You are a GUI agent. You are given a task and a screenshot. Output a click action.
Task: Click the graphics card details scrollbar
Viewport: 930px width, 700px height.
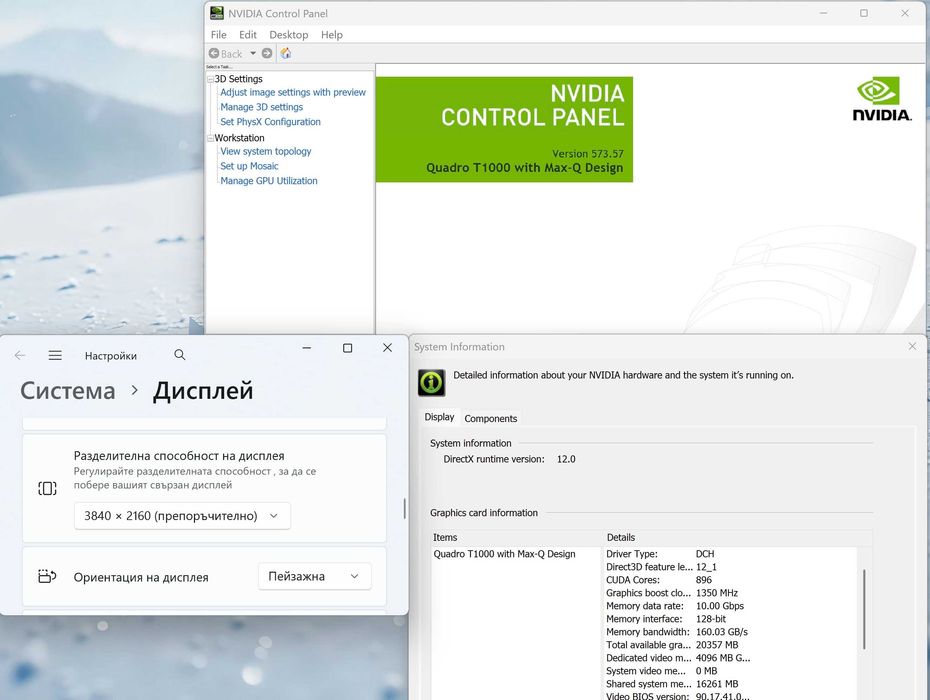point(864,609)
